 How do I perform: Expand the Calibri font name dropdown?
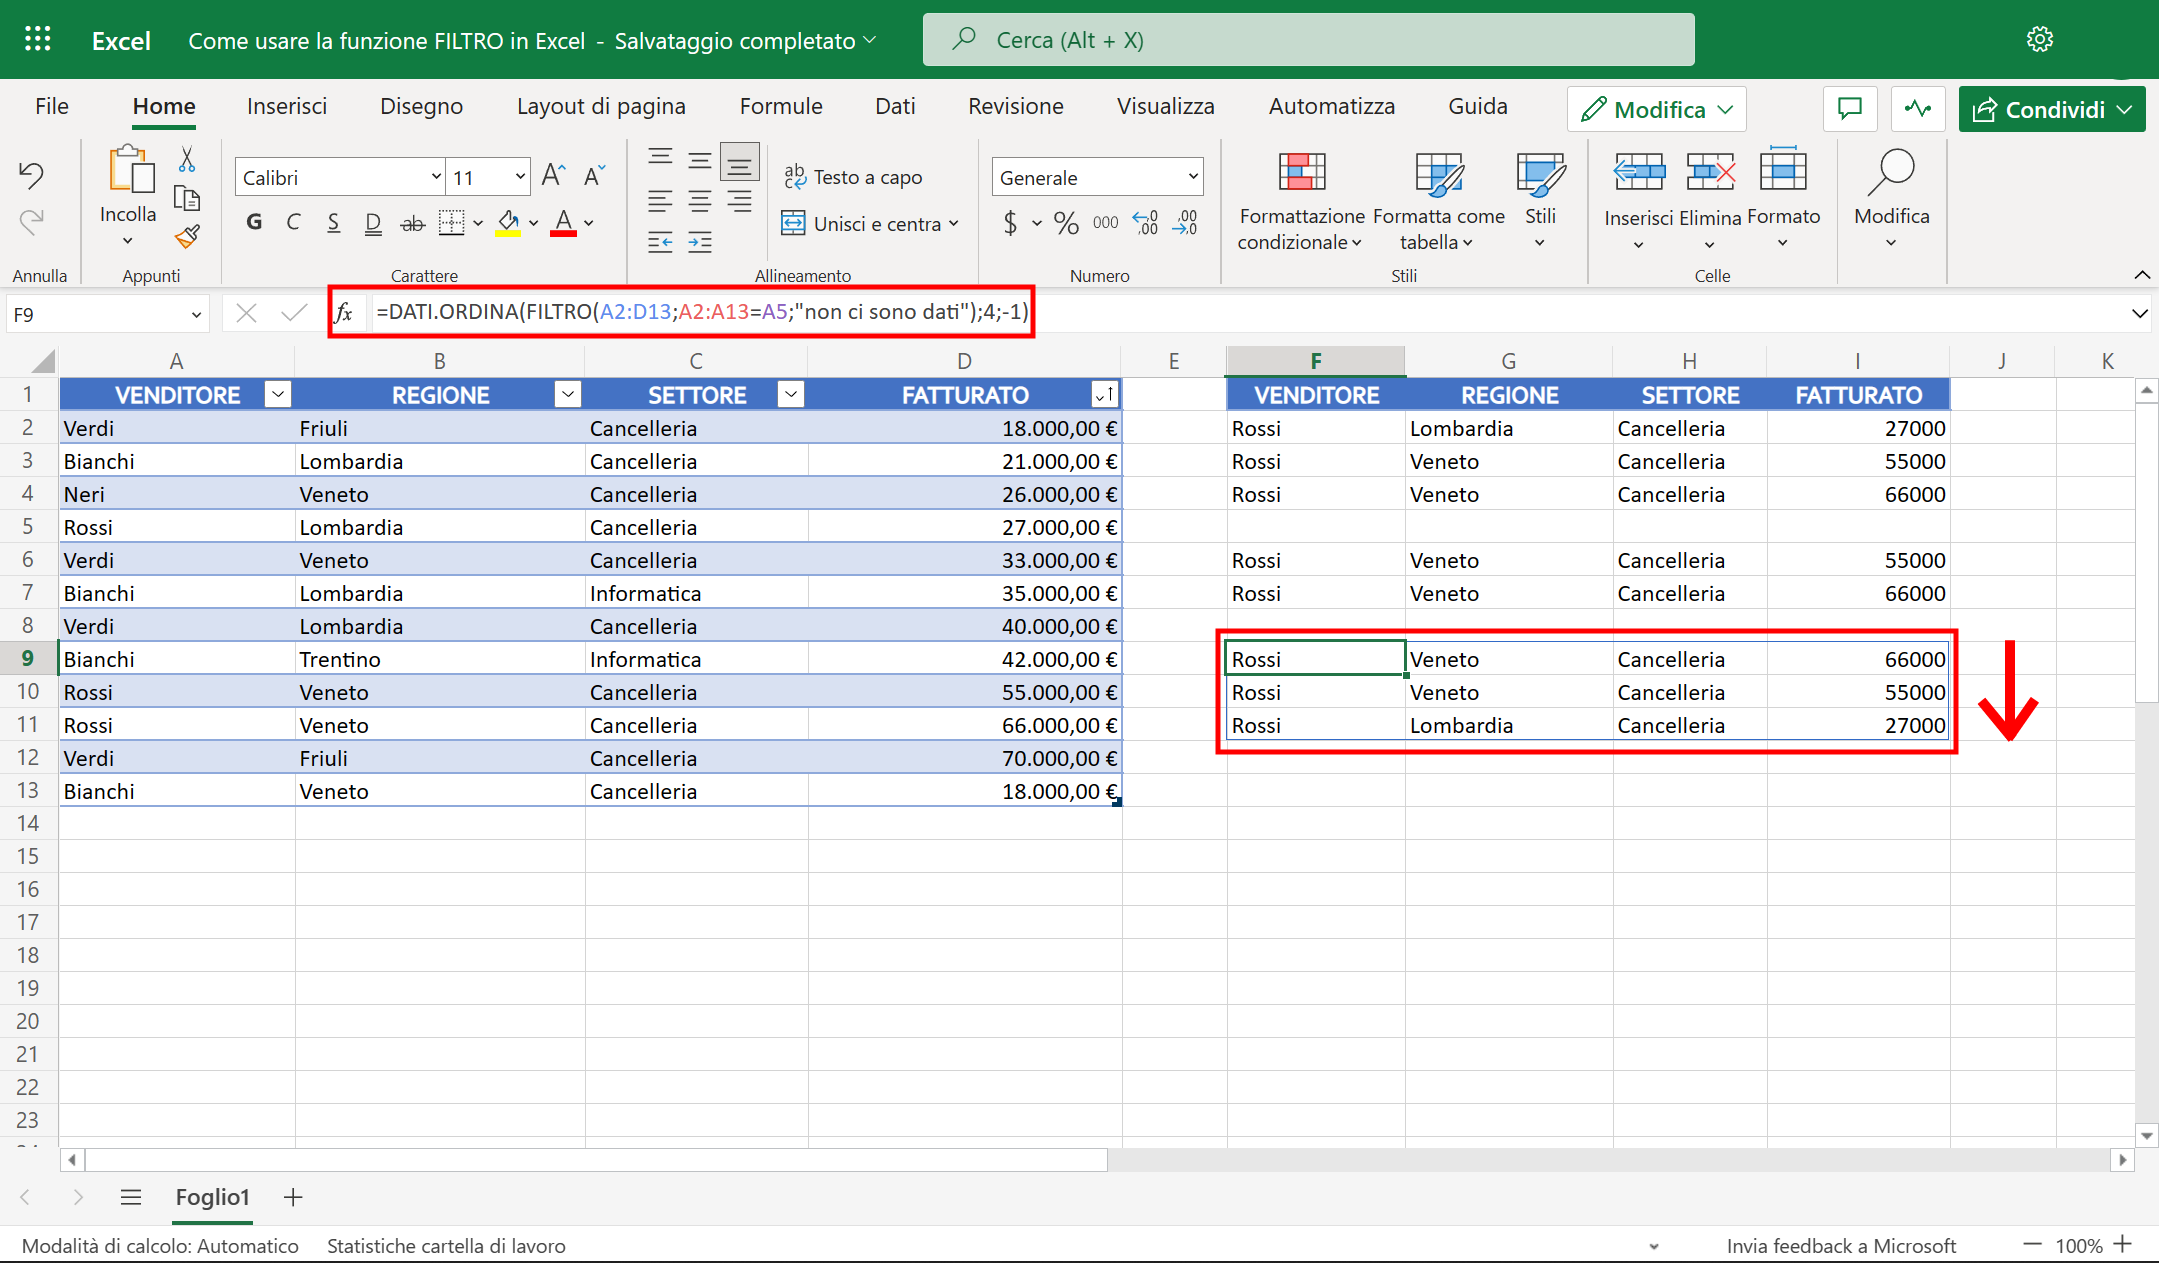coord(436,177)
